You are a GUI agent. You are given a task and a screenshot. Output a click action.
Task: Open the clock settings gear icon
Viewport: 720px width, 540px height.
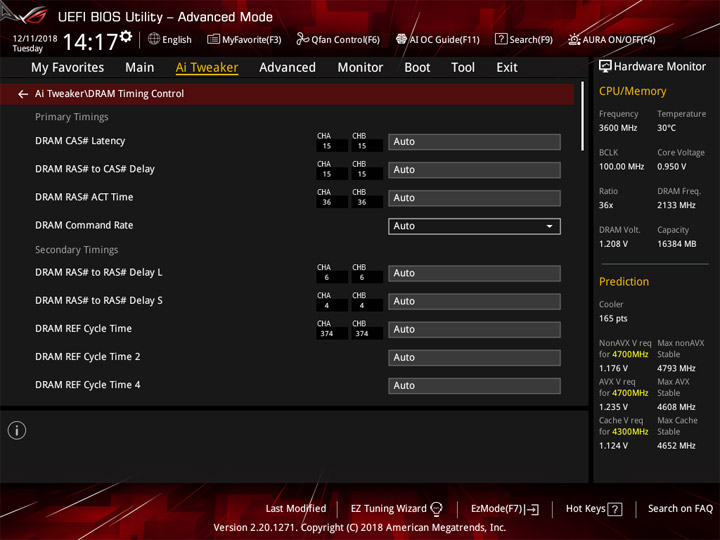(x=126, y=36)
